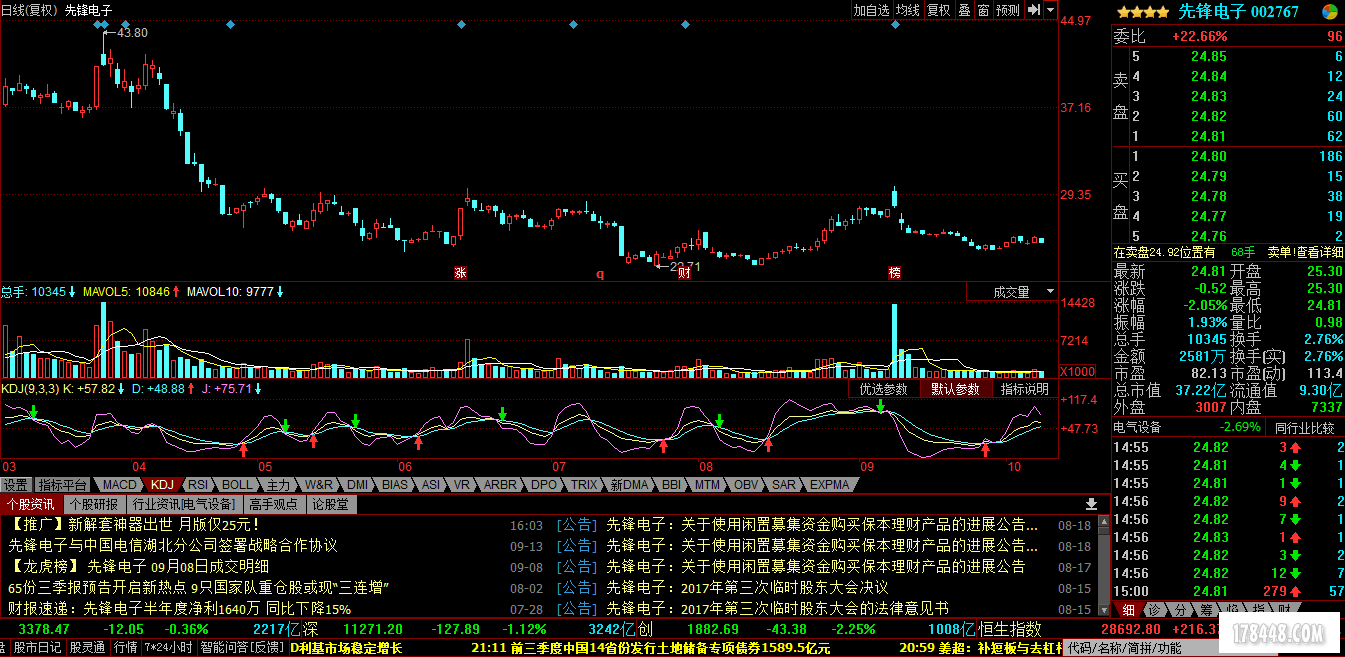Click the 43.80 high-price marker on the chart
Image resolution: width=1345 pixels, height=658 pixels.
127,33
